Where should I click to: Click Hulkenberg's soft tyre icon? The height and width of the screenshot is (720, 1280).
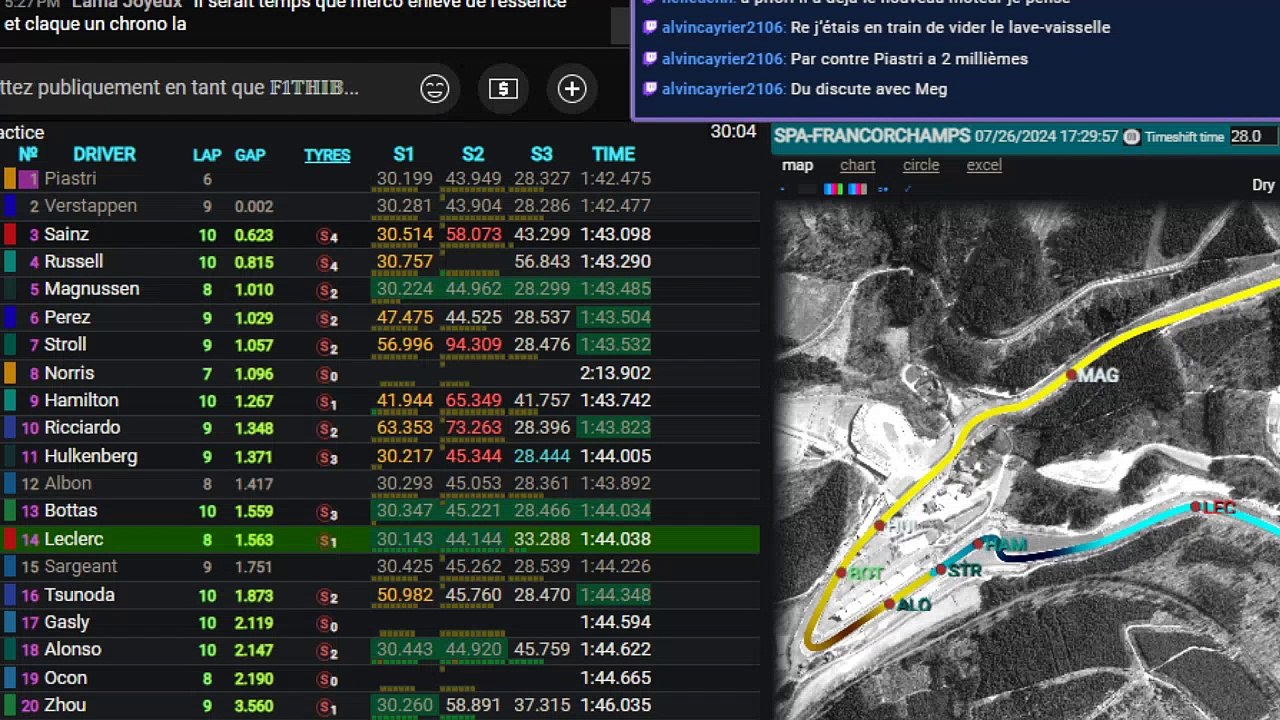pos(327,457)
